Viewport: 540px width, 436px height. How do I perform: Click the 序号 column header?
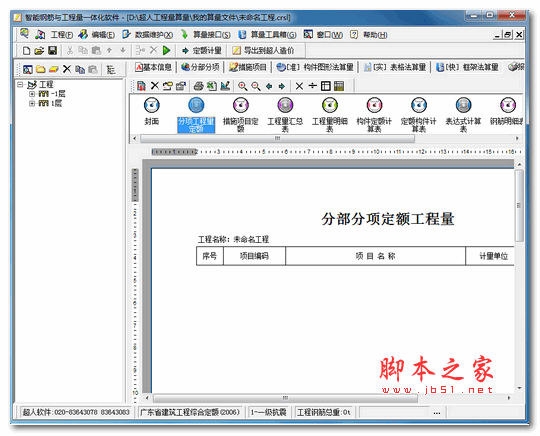tap(210, 256)
